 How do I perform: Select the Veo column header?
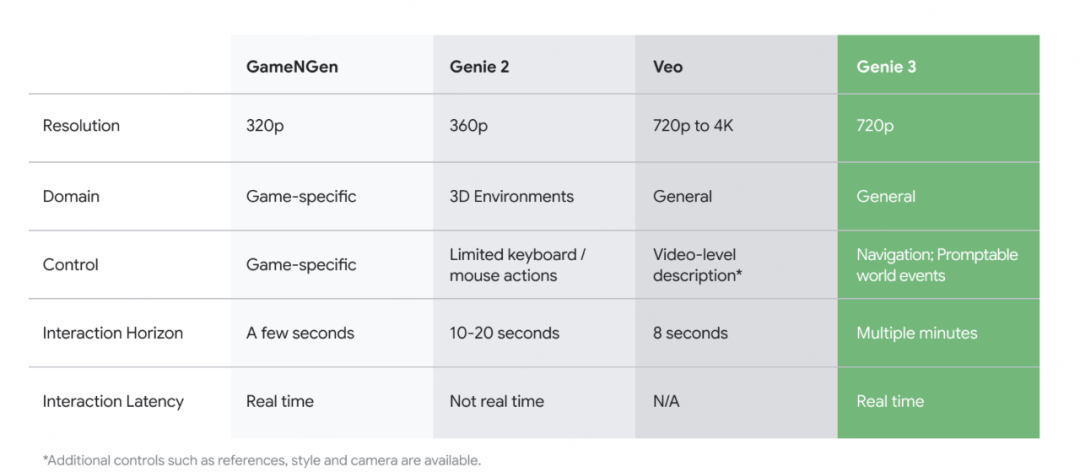click(x=669, y=67)
